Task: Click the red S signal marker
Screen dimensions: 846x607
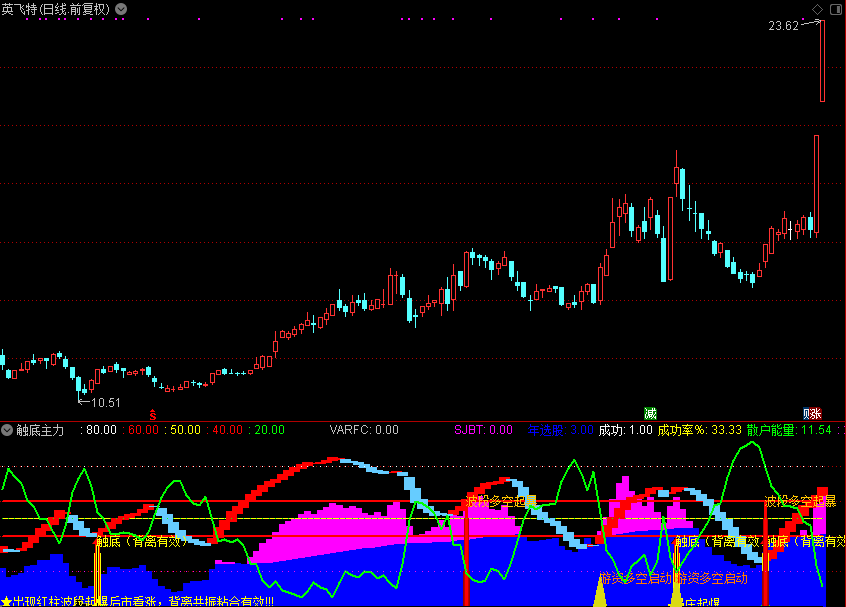Action: 153,414
